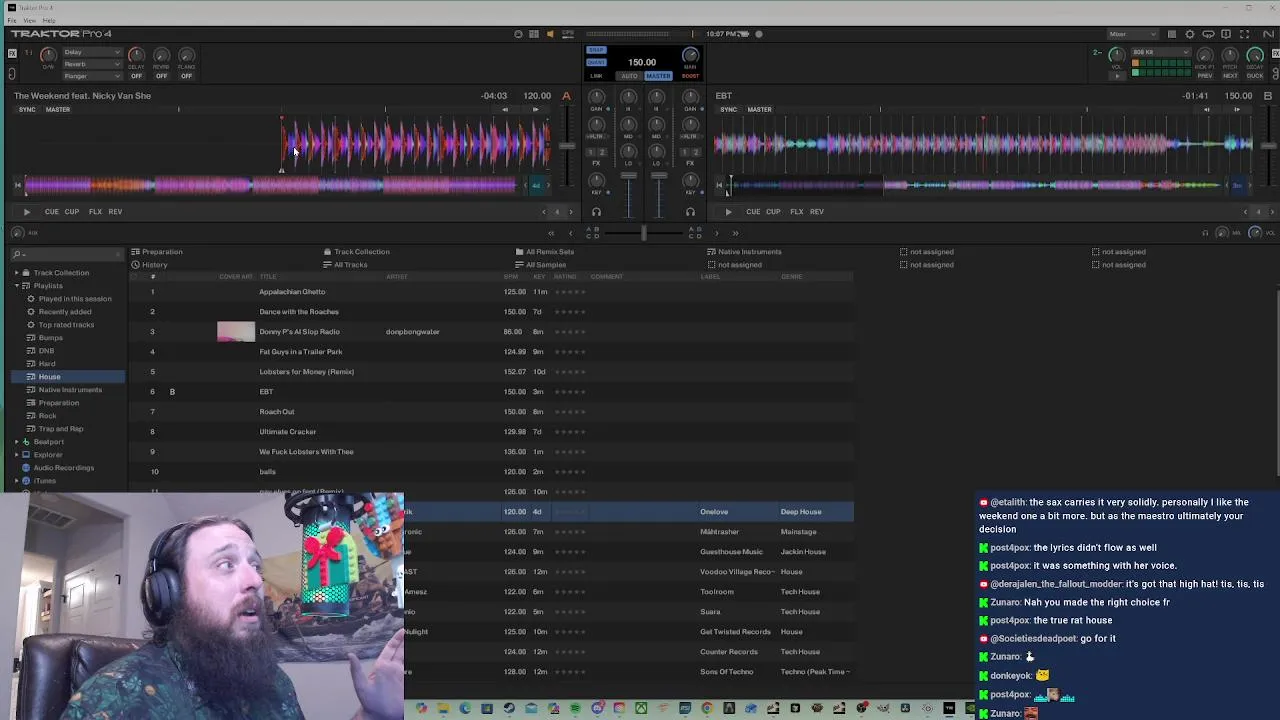Start playback on Deck A
The height and width of the screenshot is (720, 1280).
coord(27,212)
